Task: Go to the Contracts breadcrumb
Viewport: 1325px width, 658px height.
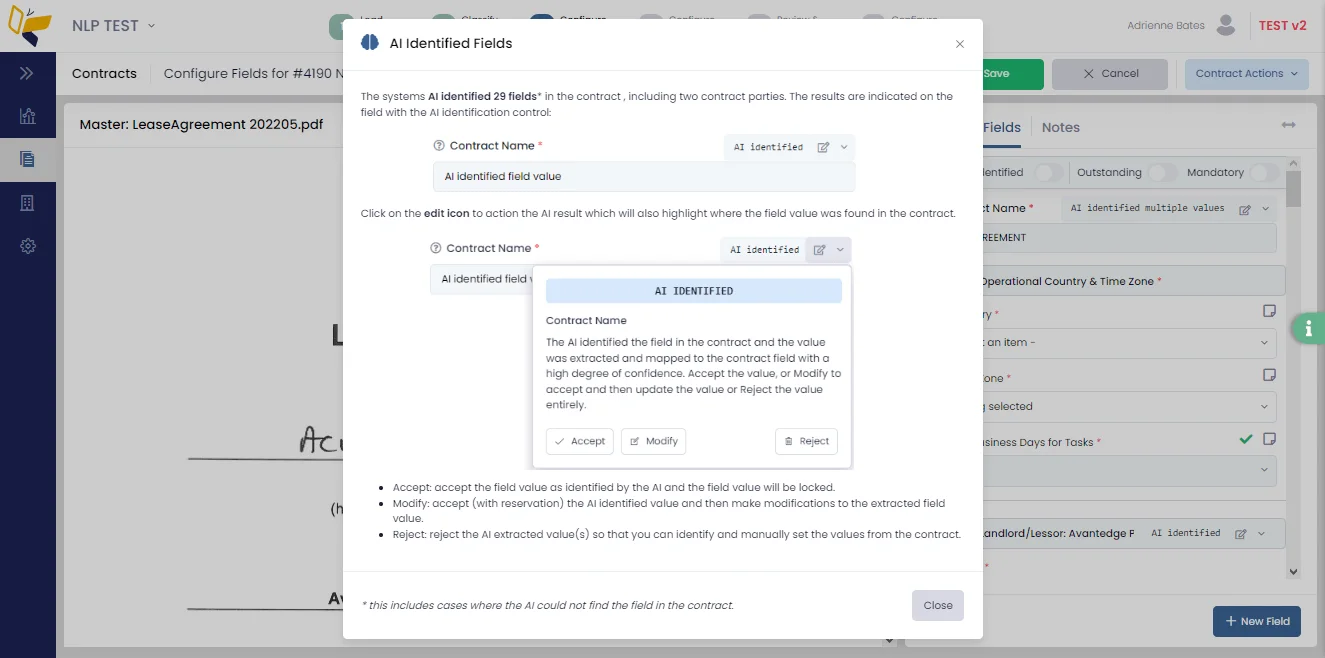Action: coord(104,73)
